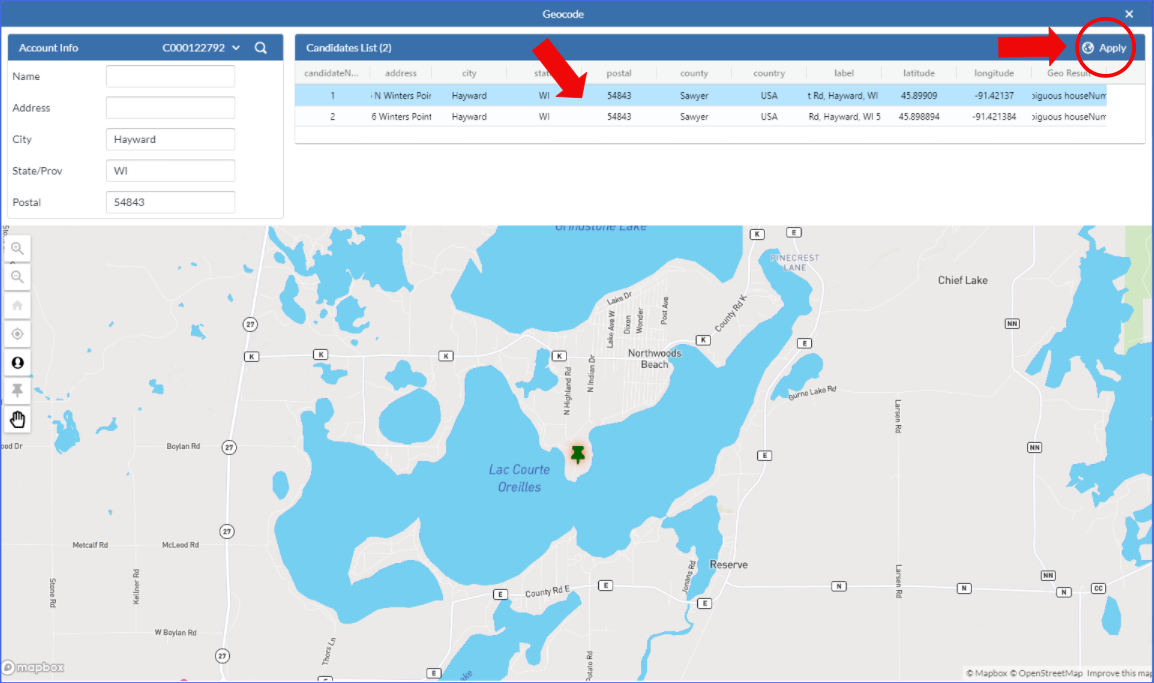The height and width of the screenshot is (683, 1154).
Task: Click the State/Prov field containing WI
Action: pyautogui.click(x=171, y=171)
